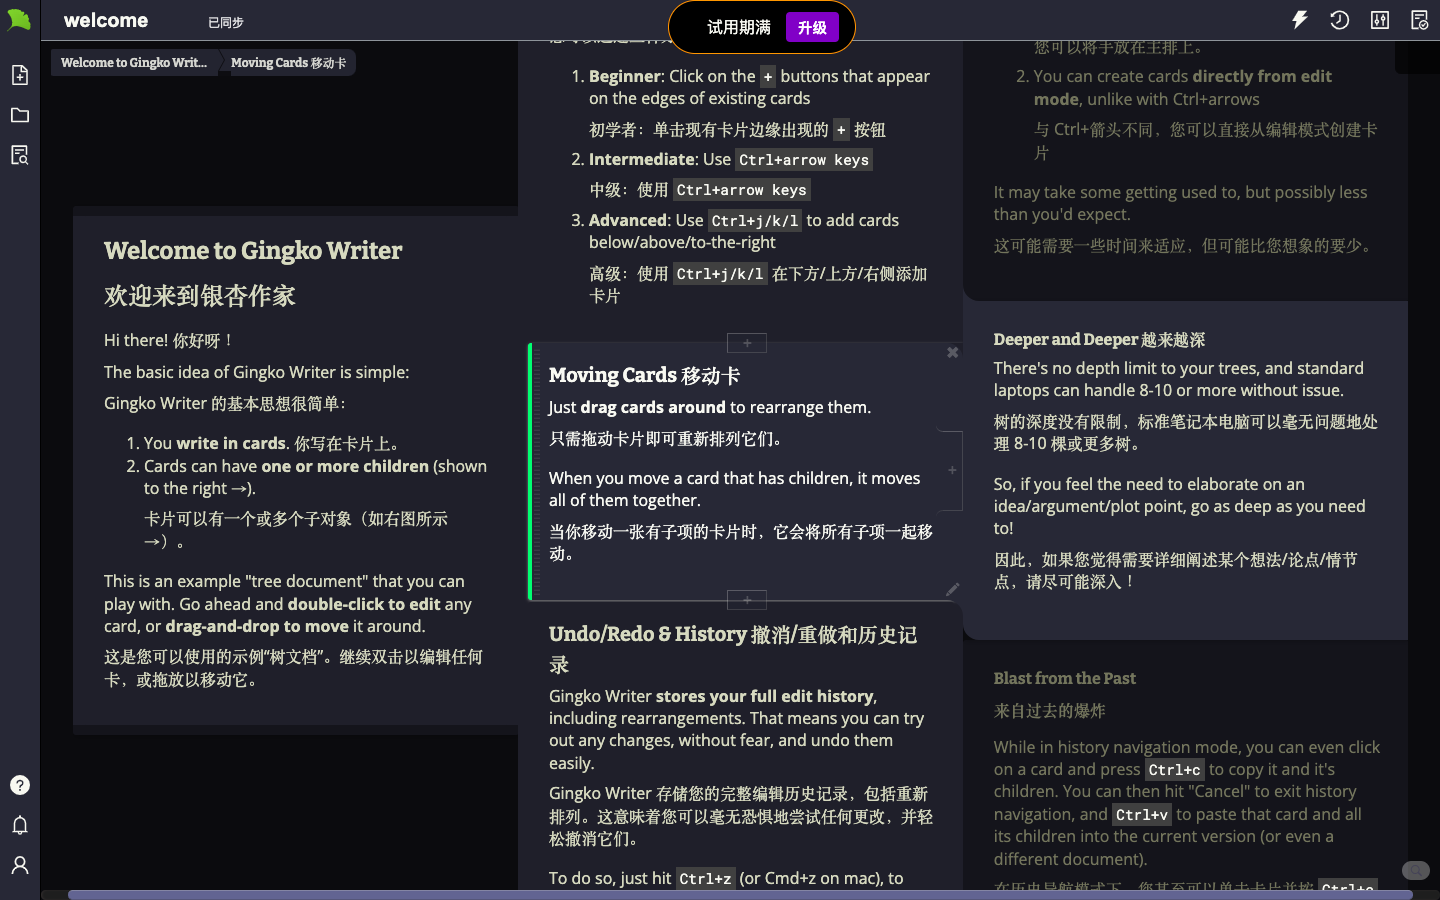Image resolution: width=1440 pixels, height=900 pixels.
Task: Select the Blast from the Past card
Action: click(1185, 765)
